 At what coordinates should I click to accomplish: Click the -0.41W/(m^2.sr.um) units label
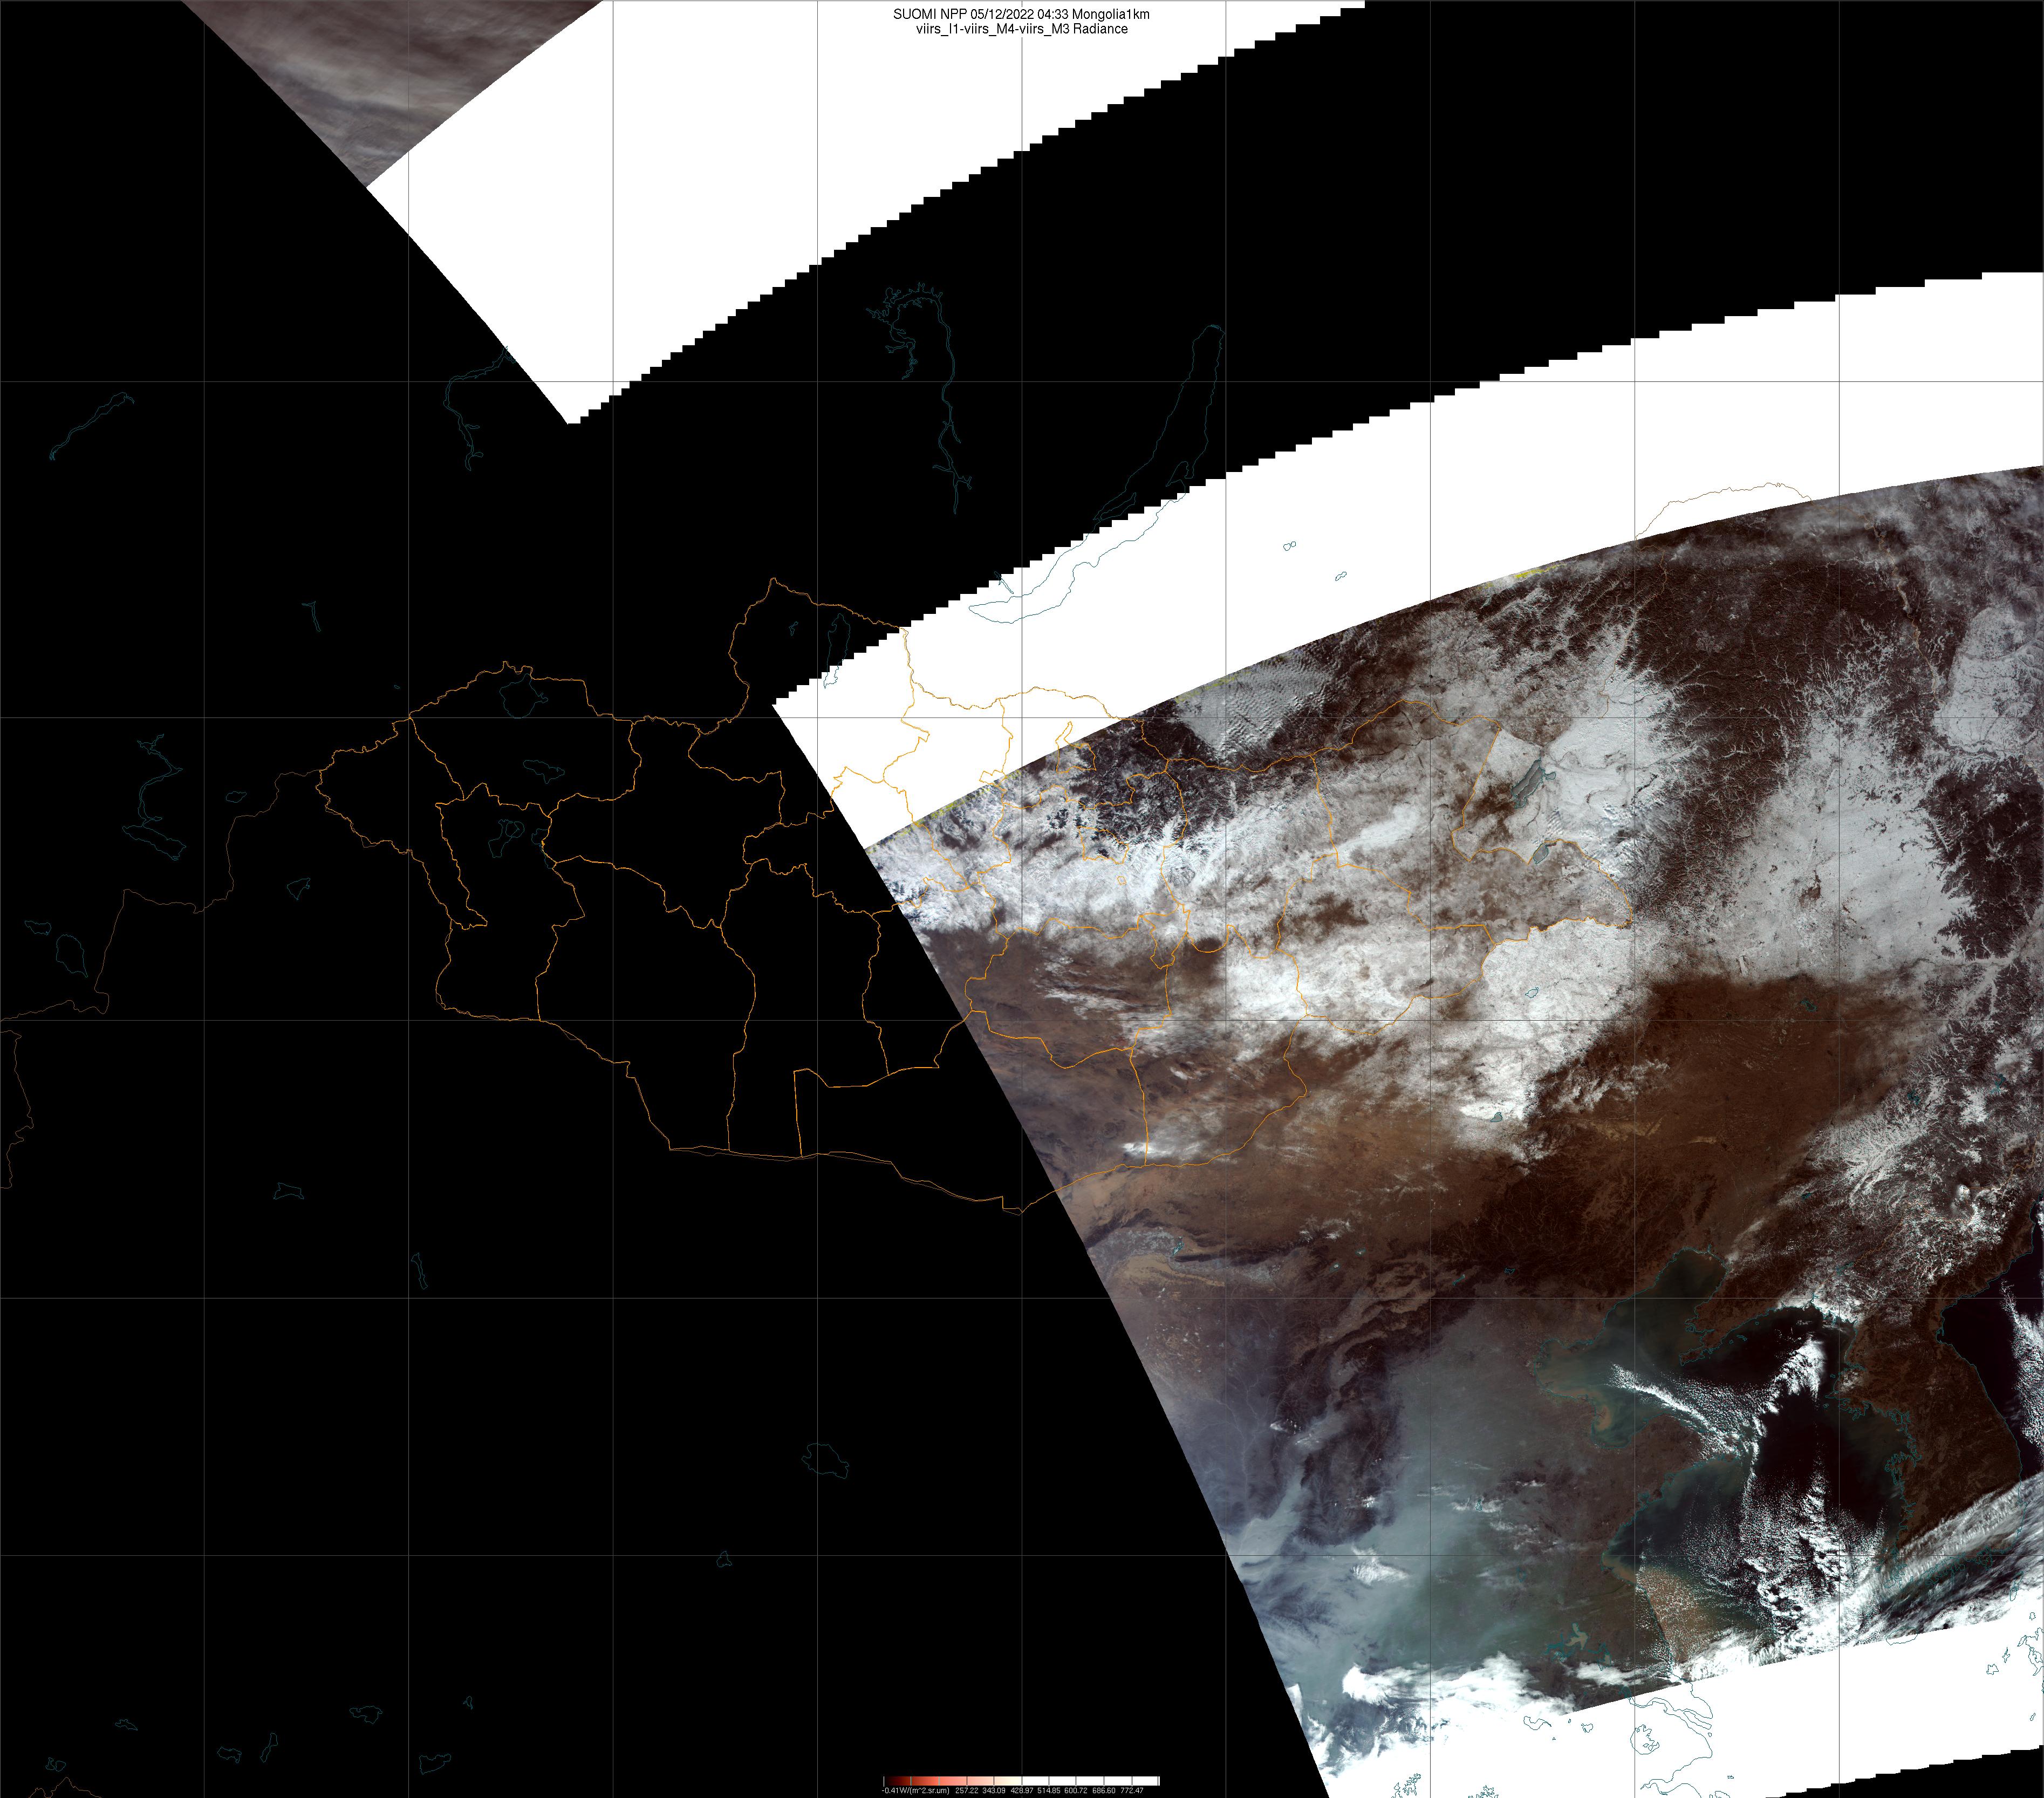tap(916, 1790)
